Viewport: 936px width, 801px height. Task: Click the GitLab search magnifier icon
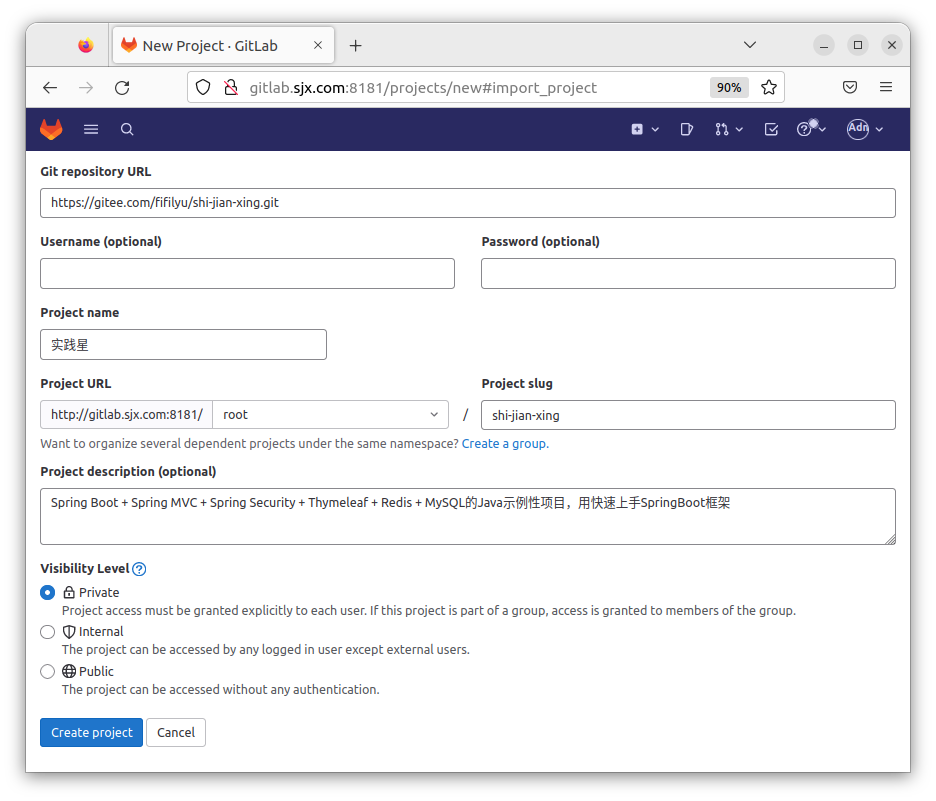[127, 129]
